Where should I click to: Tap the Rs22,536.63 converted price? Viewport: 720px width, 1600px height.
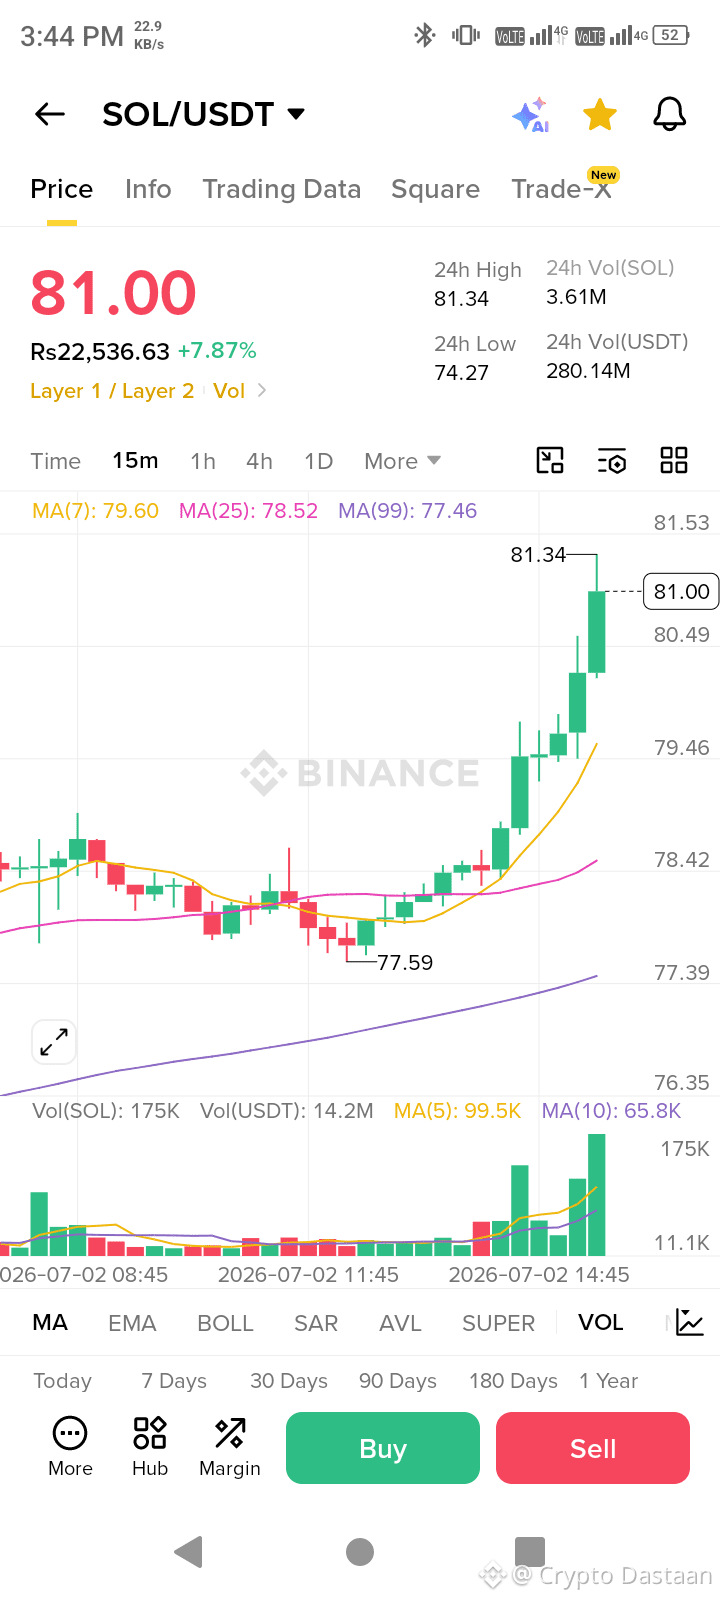pyautogui.click(x=100, y=351)
